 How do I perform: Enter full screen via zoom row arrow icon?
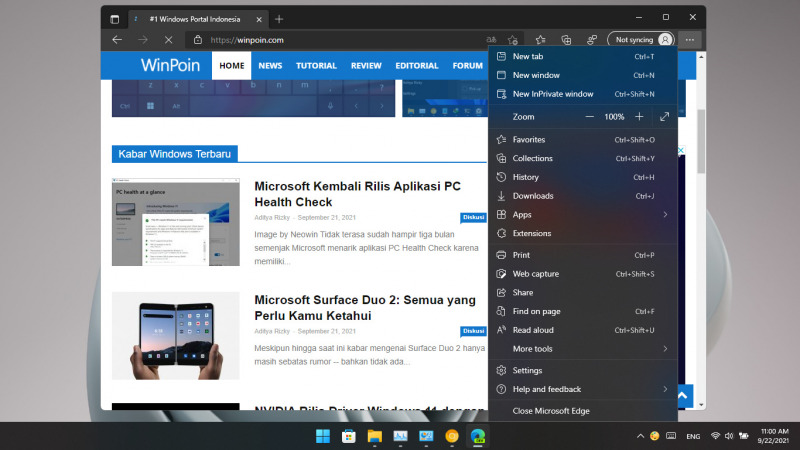[x=664, y=117]
